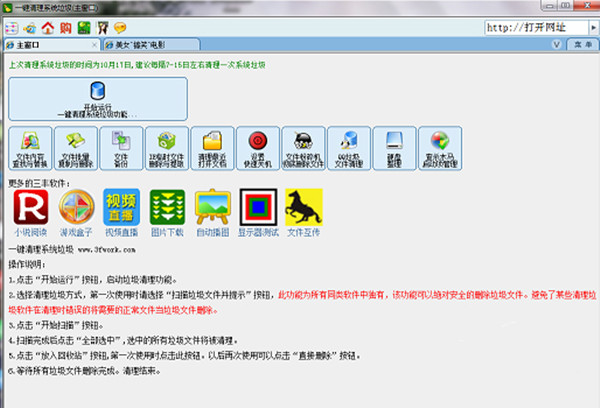Open the yellow chat bubble icon
Image resolution: width=600 pixels, height=408 pixels.
click(120, 28)
